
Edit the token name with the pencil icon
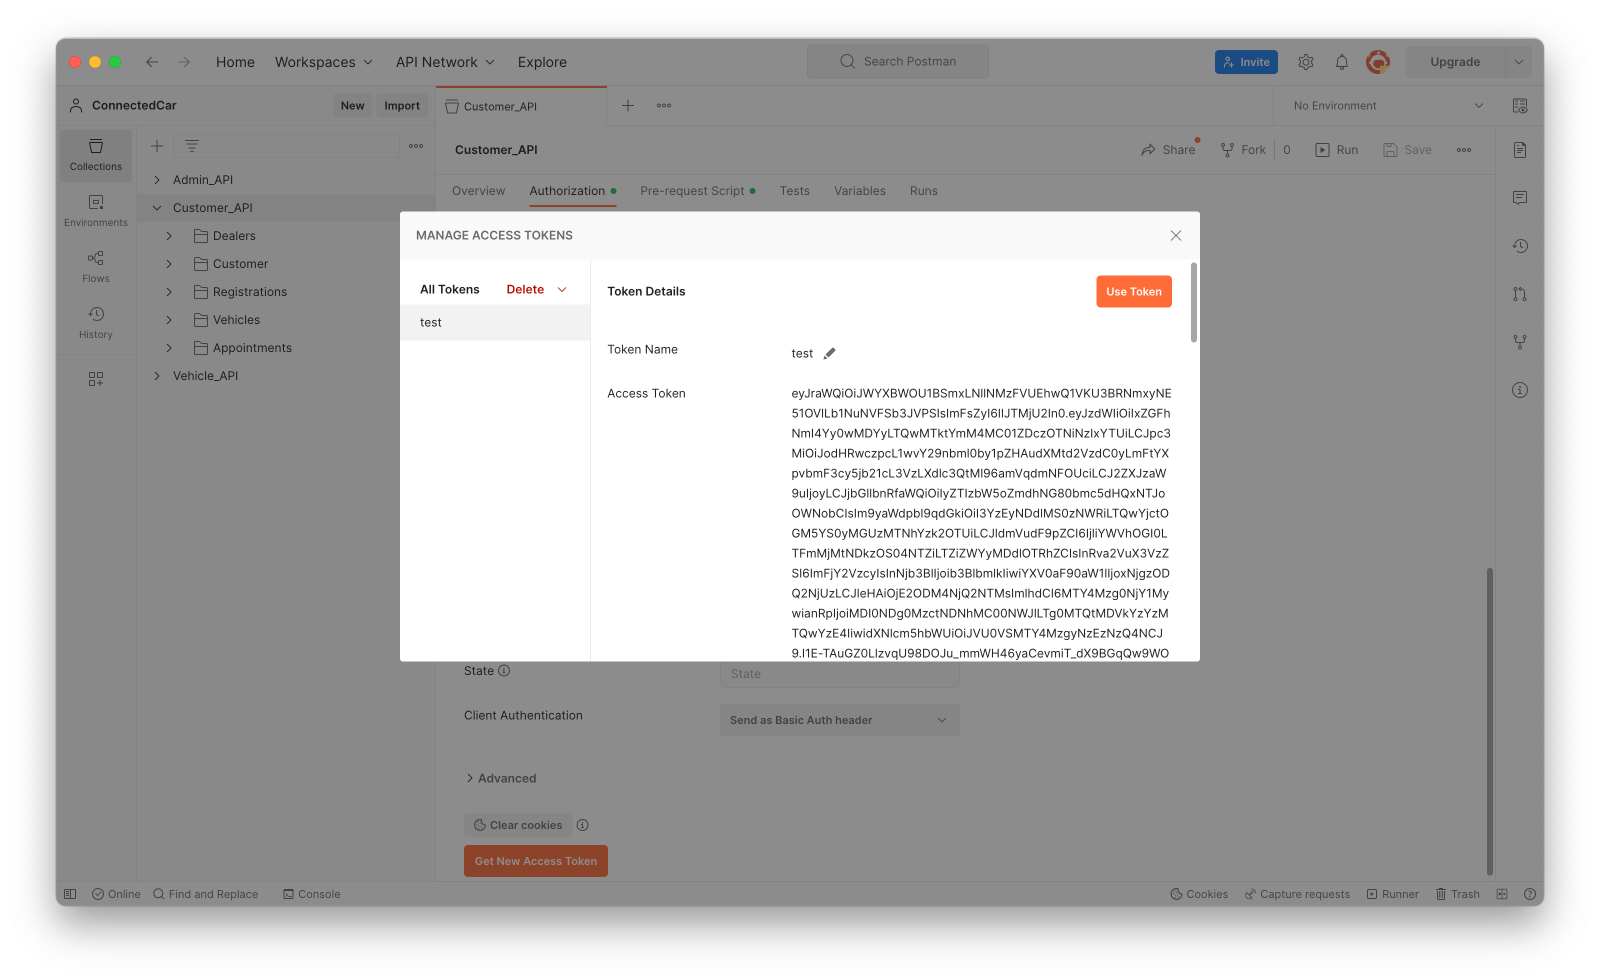(x=829, y=353)
